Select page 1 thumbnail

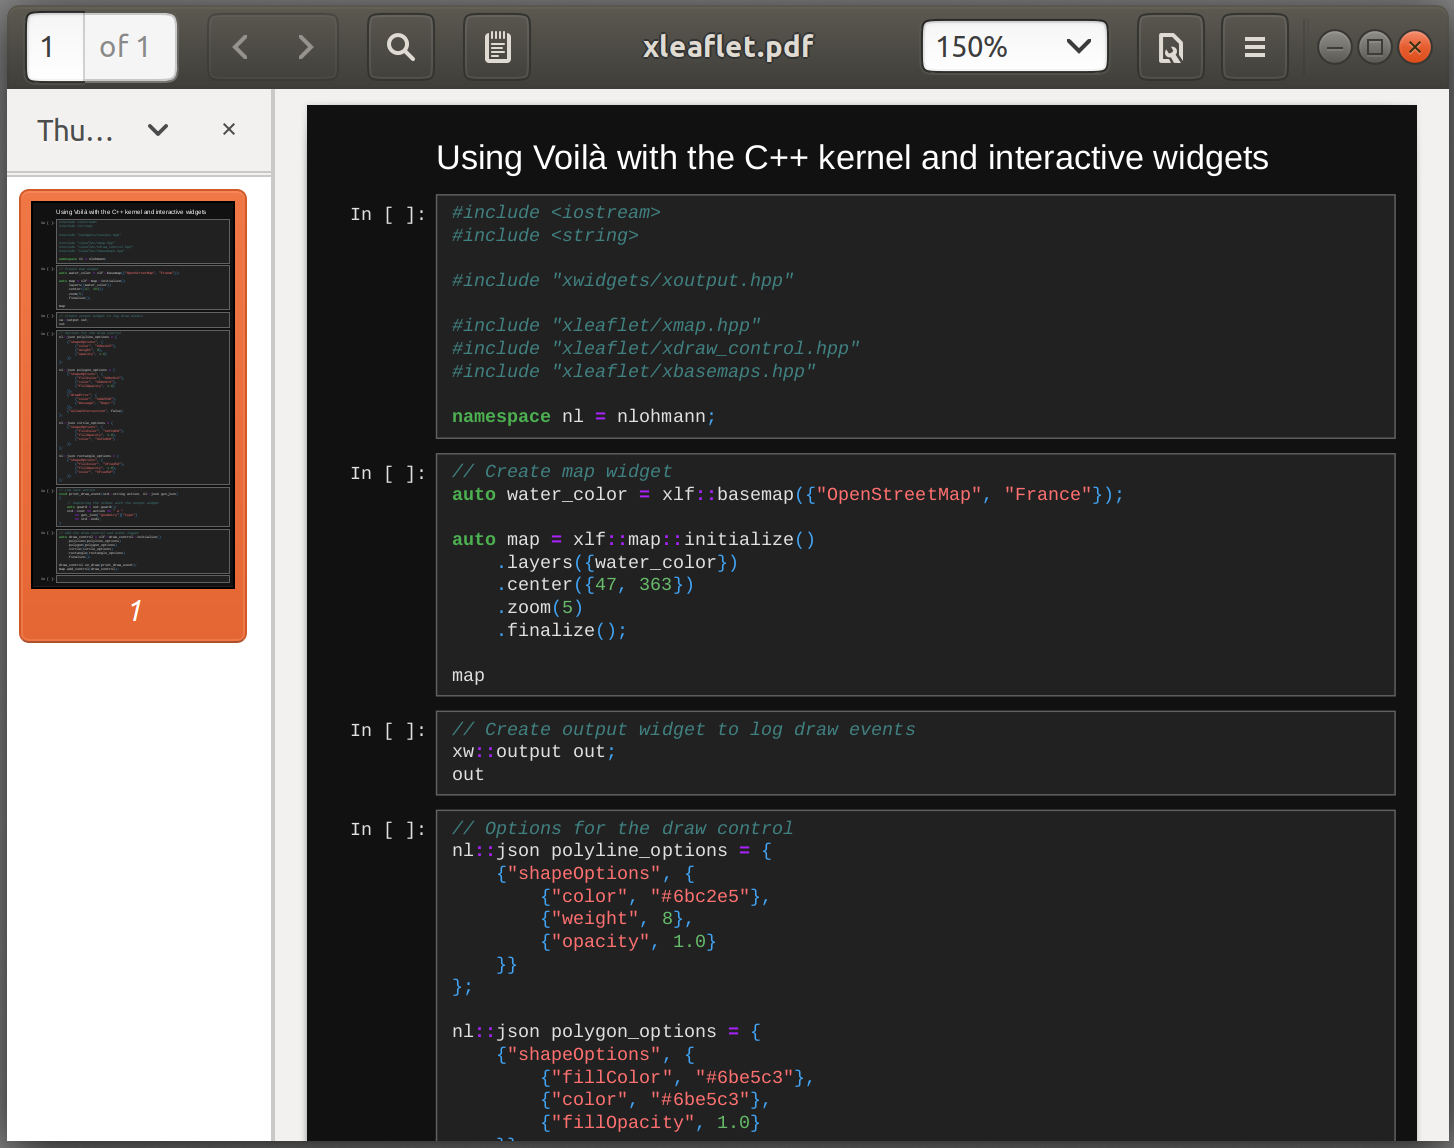(x=133, y=415)
